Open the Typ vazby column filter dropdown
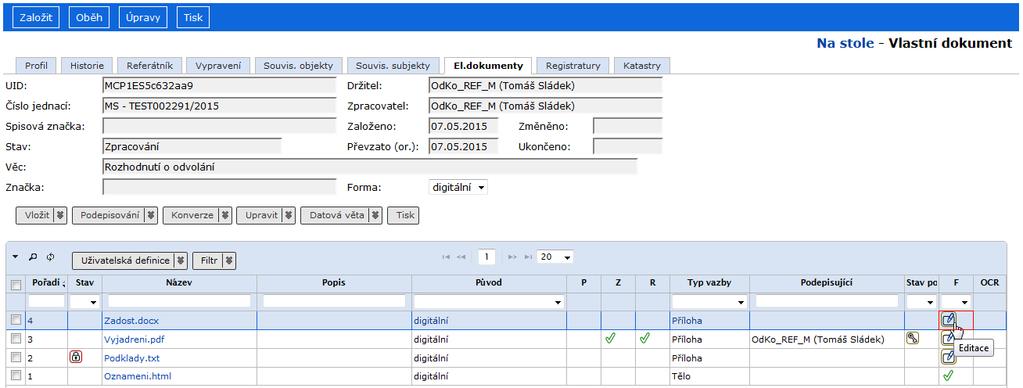Image resolution: width=1023 pixels, height=388 pixels. (x=709, y=302)
